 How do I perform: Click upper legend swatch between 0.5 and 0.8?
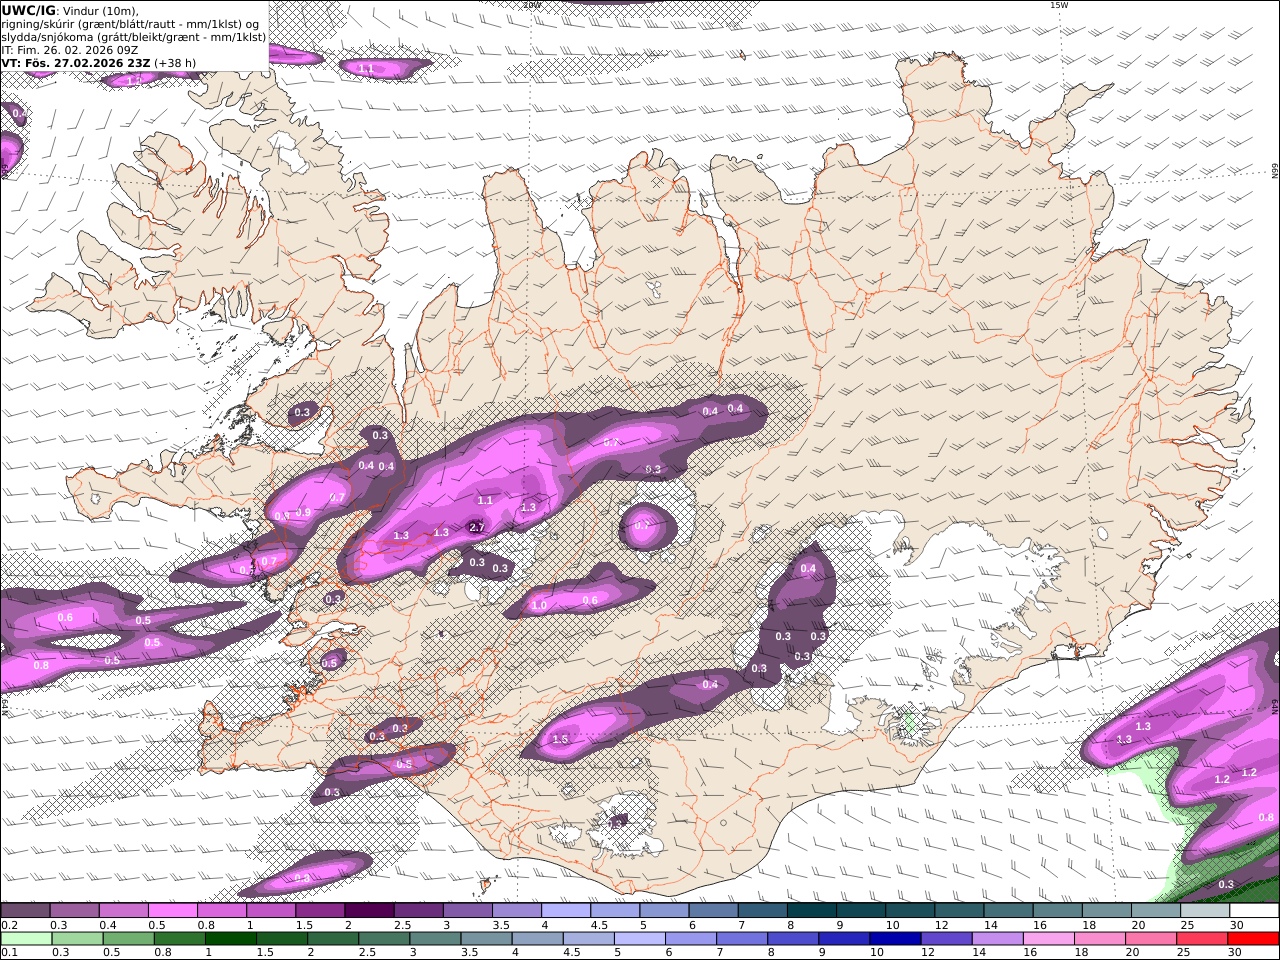[x=172, y=911]
